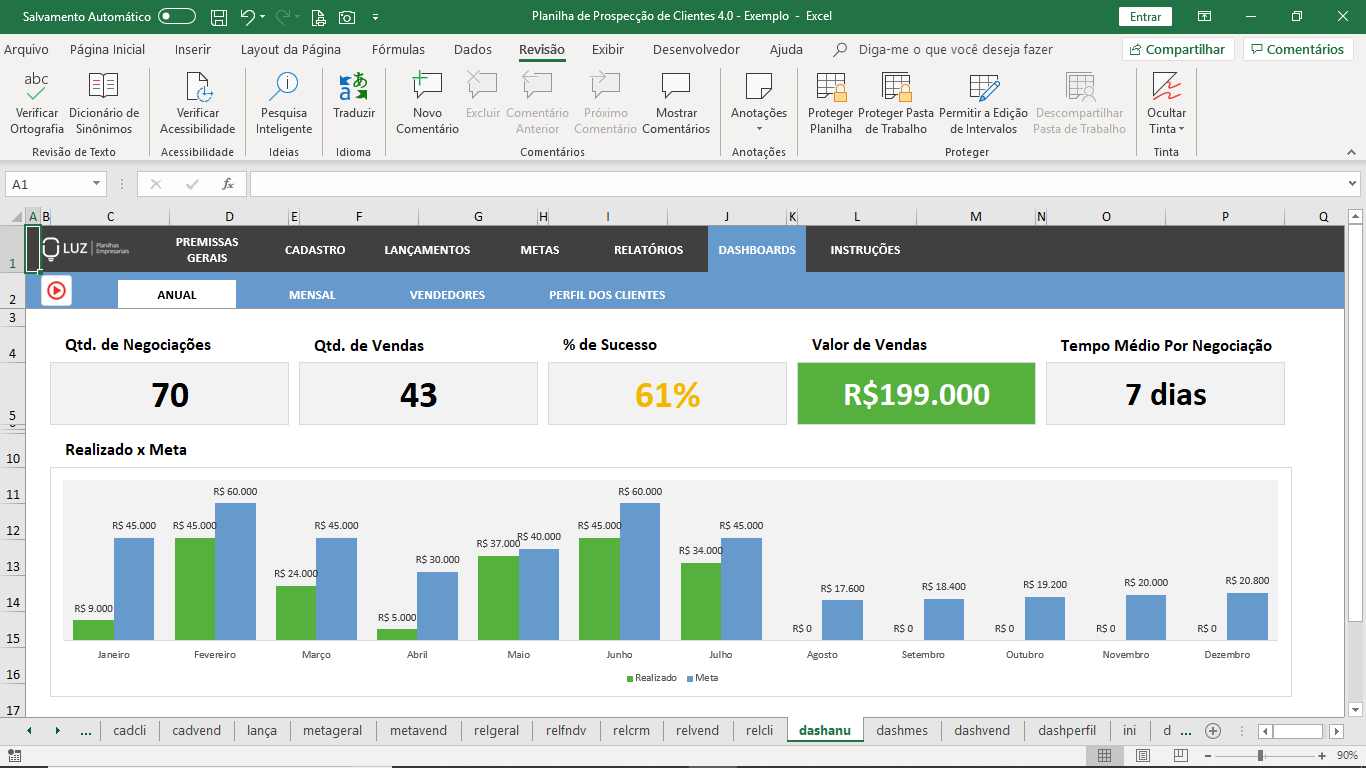Image resolution: width=1366 pixels, height=768 pixels.
Task: Open the Fórmulas ribbon tab
Action: [x=398, y=49]
